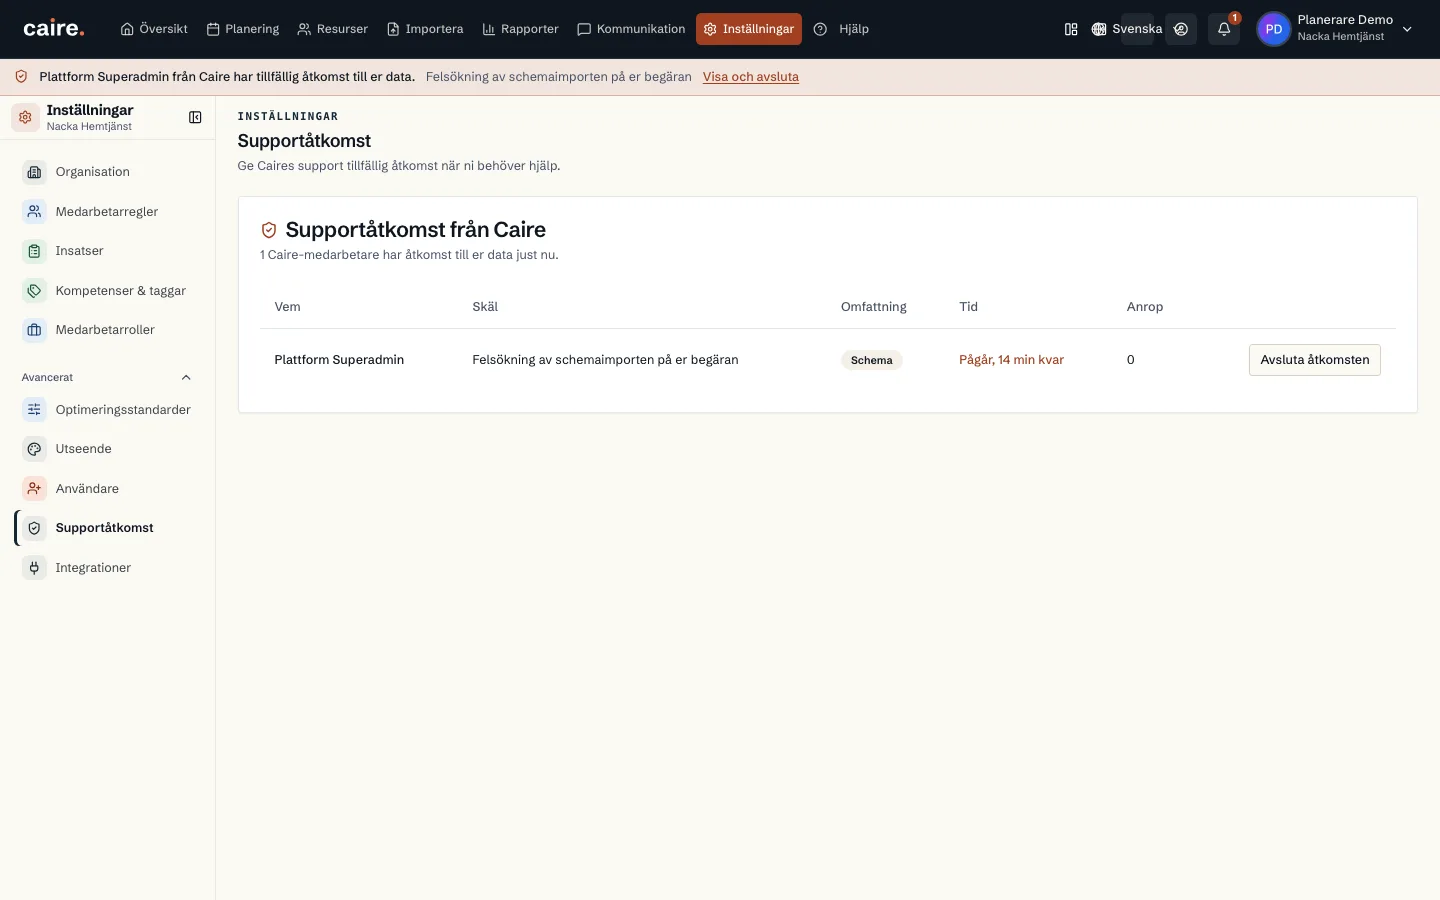Select Supportåtkomst in the sidebar

(107, 528)
